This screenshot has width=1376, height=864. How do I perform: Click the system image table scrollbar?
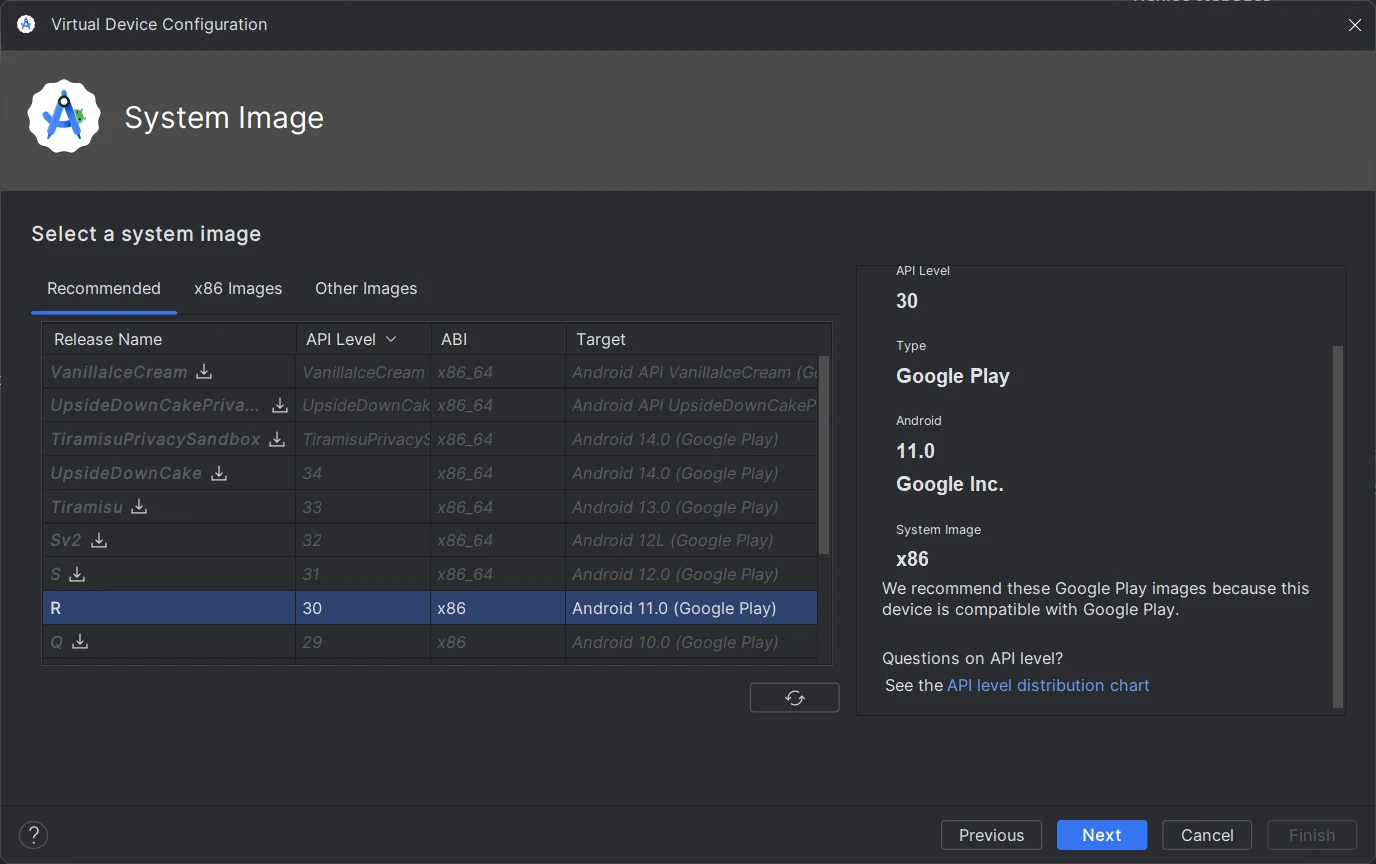tap(824, 455)
